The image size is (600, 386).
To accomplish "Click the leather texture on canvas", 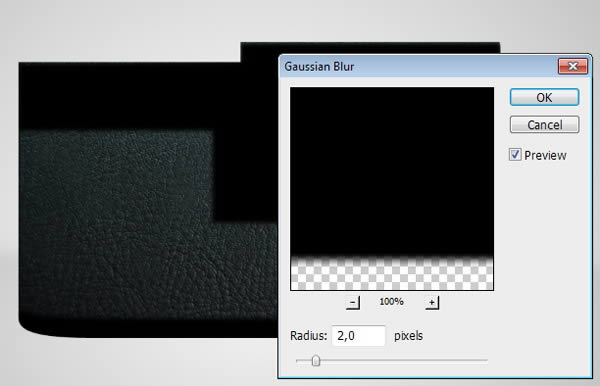I will pos(115,222).
